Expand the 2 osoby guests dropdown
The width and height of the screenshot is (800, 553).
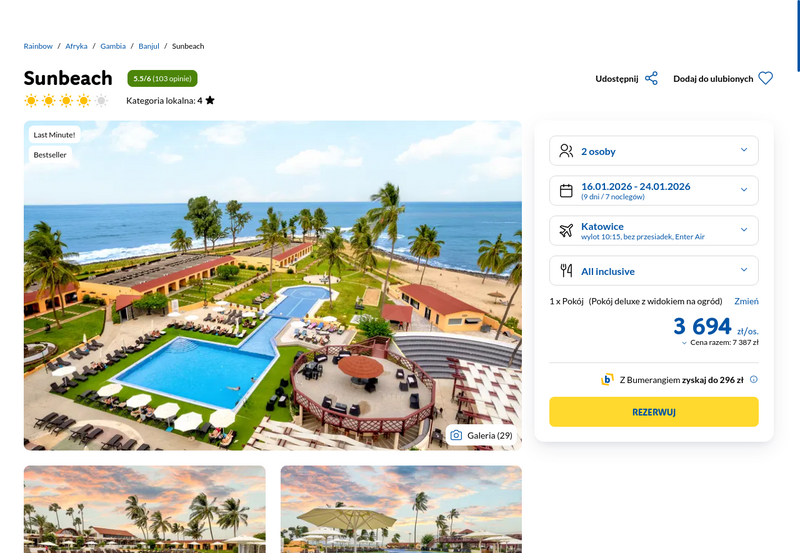pyautogui.click(x=654, y=151)
